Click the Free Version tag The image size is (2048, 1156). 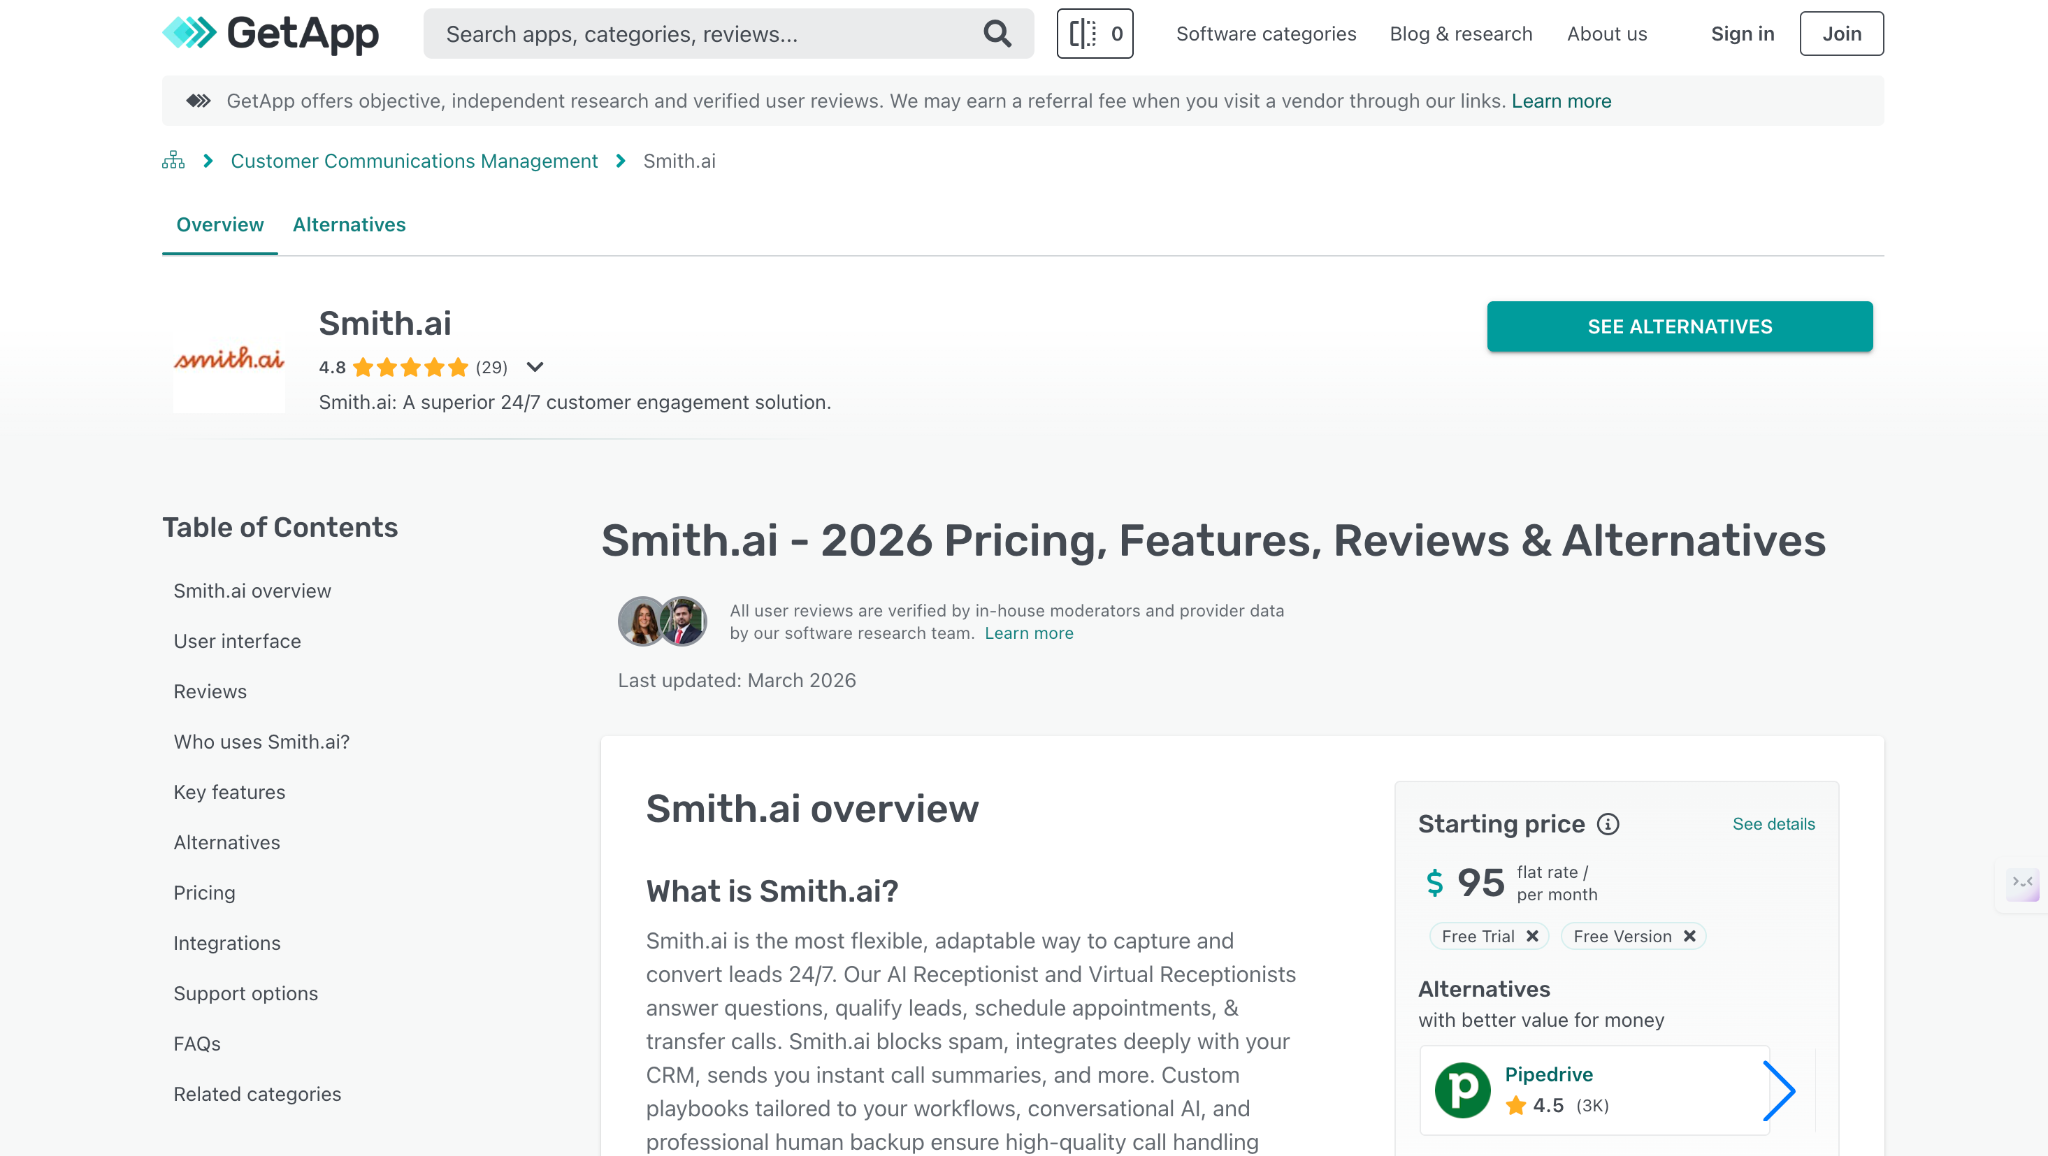coord(1634,936)
